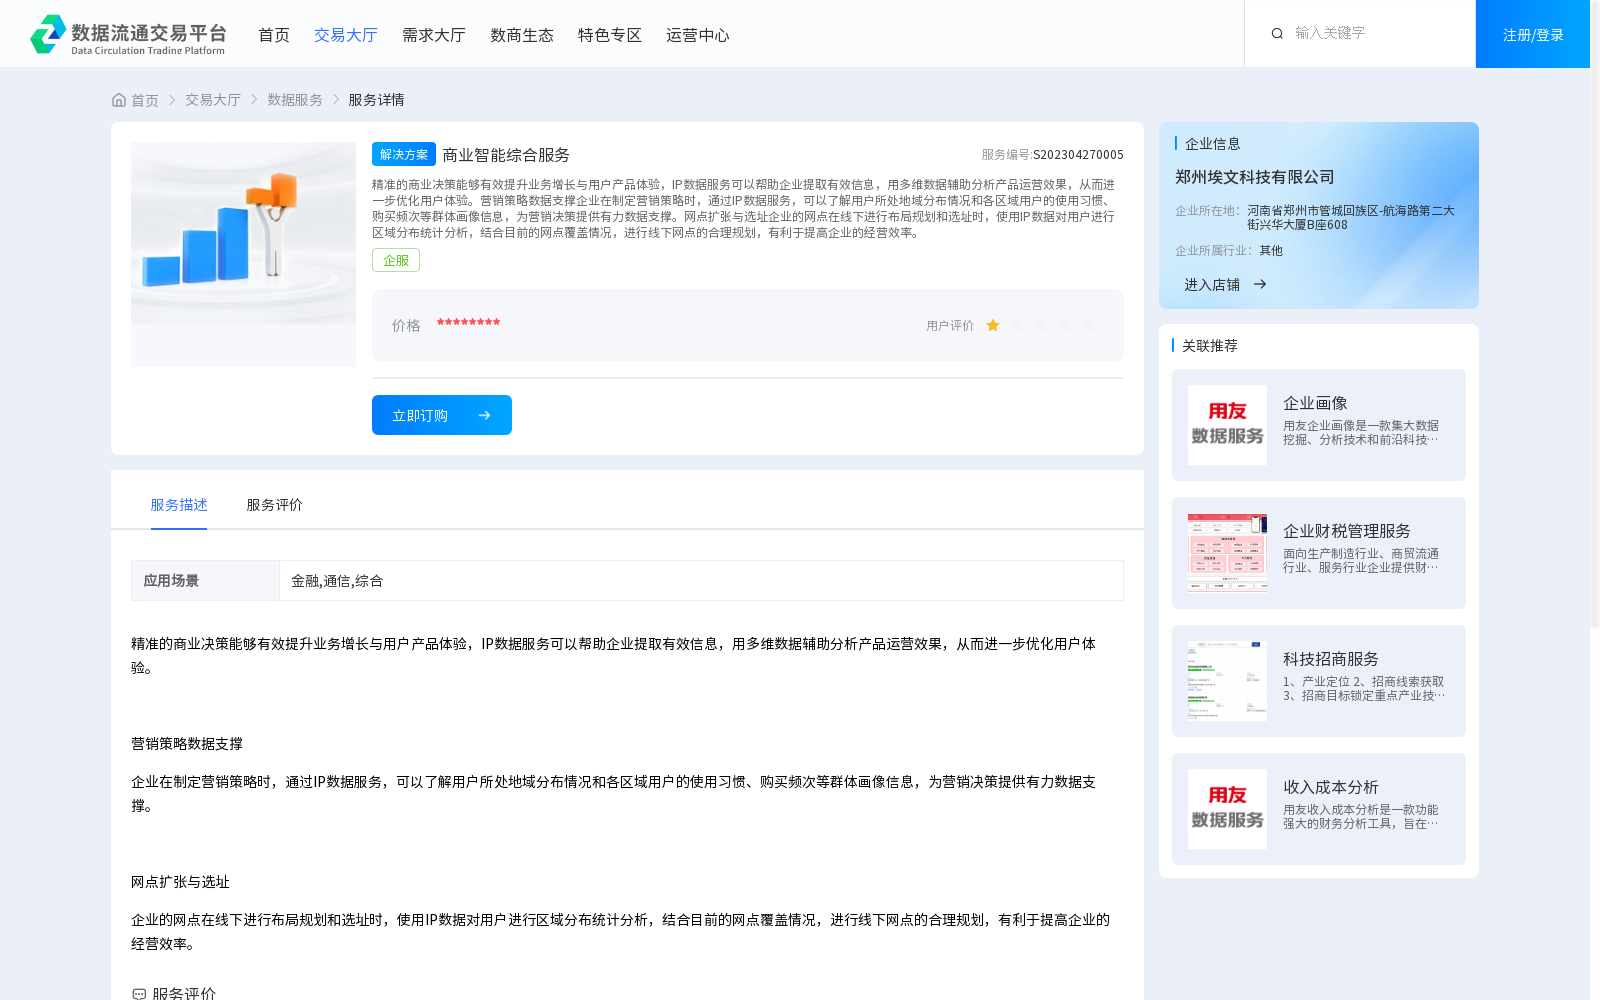Open the 科技招商服务 recommendation title
Viewport: 1600px width, 1000px height.
(1331, 659)
